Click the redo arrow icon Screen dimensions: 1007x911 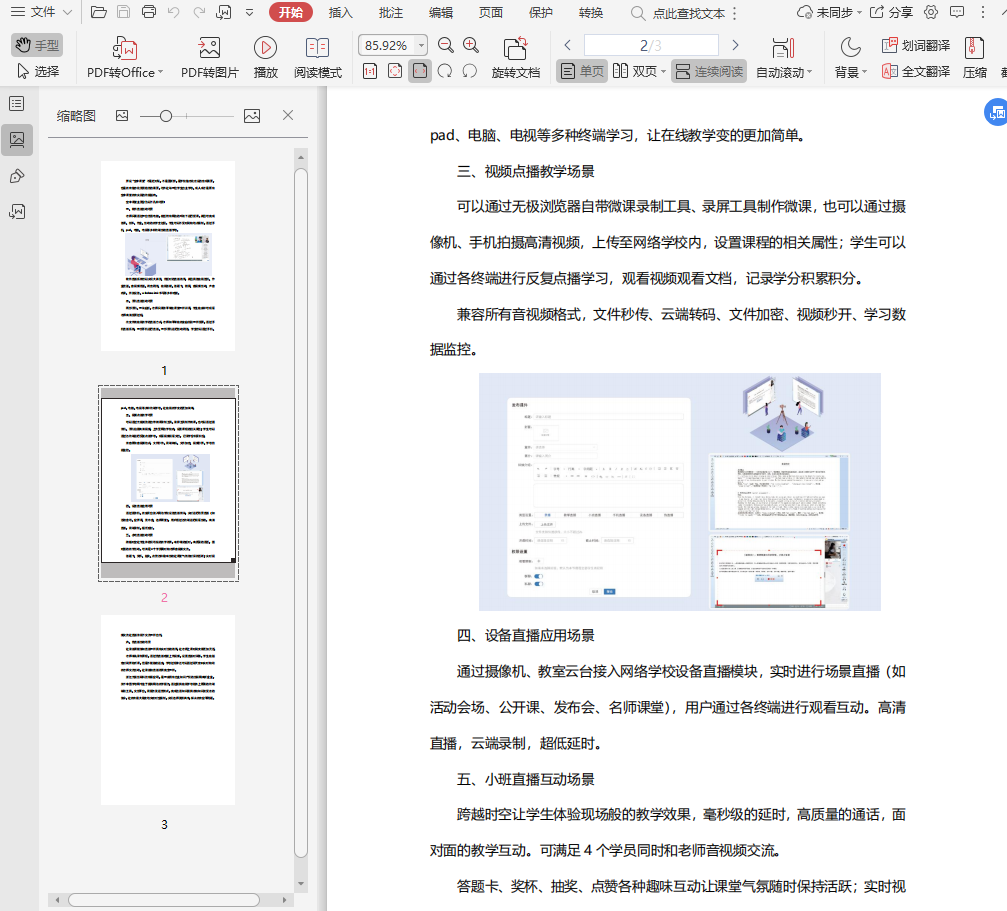pyautogui.click(x=199, y=12)
